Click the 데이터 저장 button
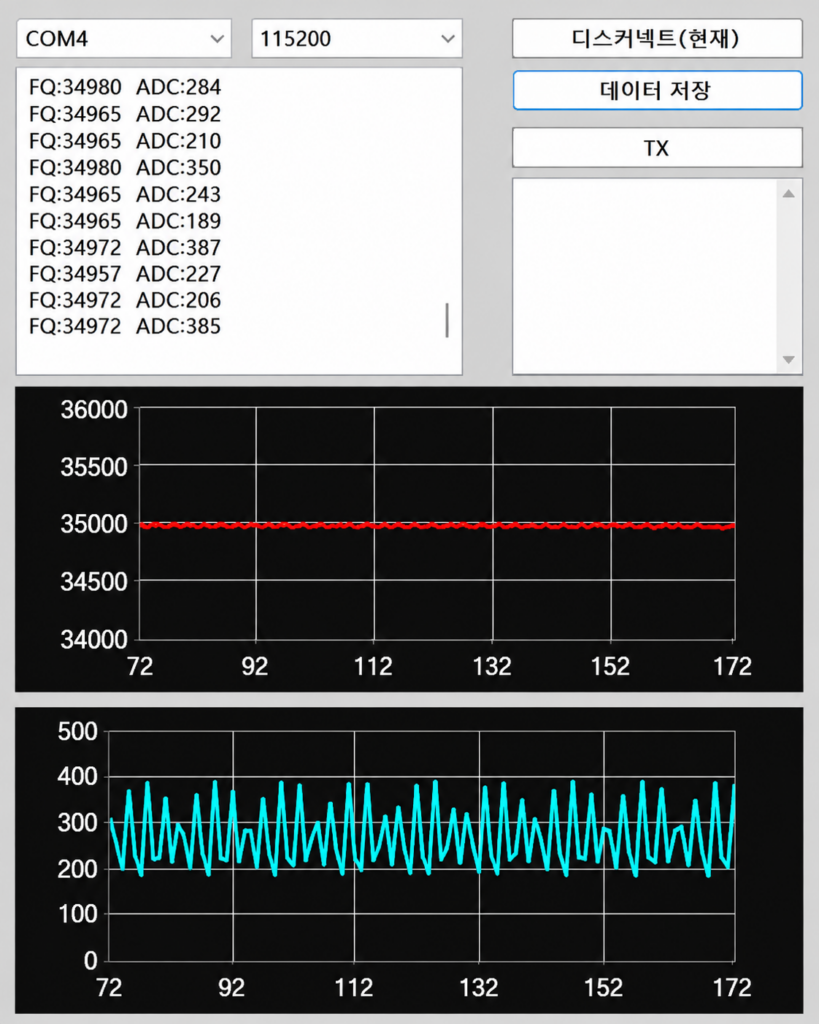819x1024 pixels. click(657, 90)
